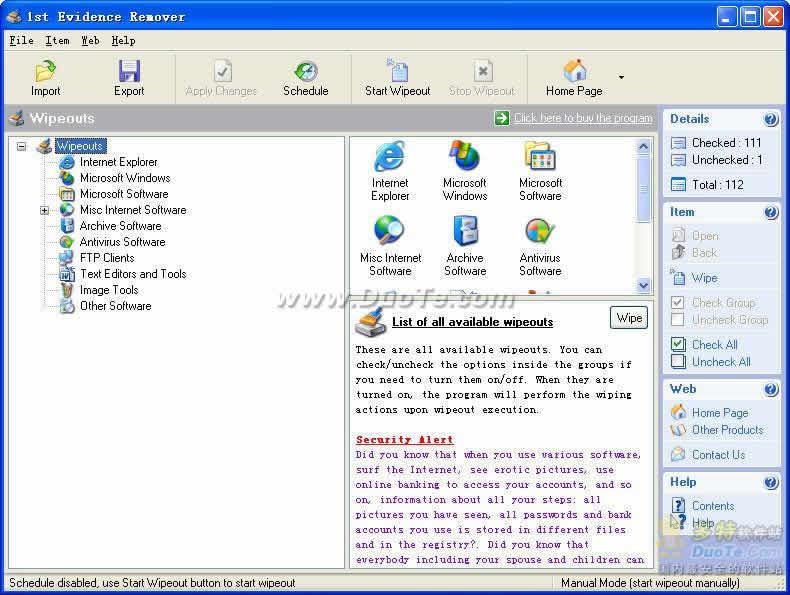This screenshot has height=595, width=790.
Task: Click the Help panel question icon
Action: click(770, 483)
